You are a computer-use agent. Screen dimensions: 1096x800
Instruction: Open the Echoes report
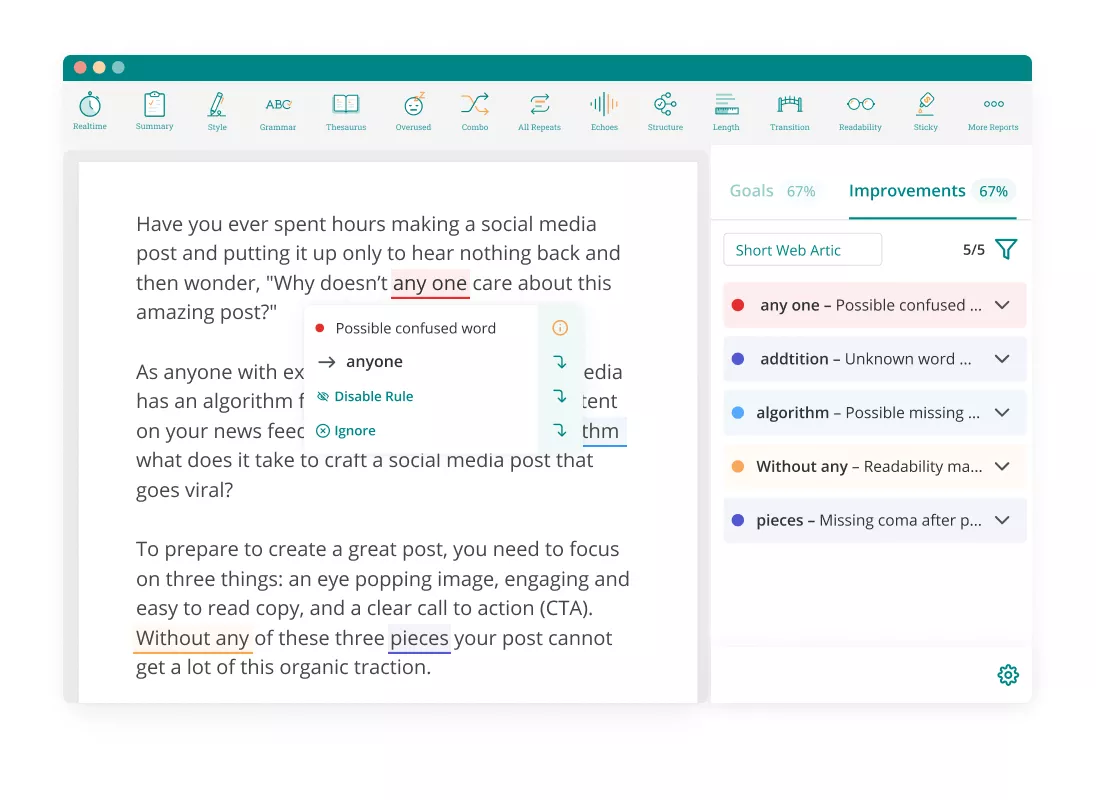pyautogui.click(x=604, y=111)
